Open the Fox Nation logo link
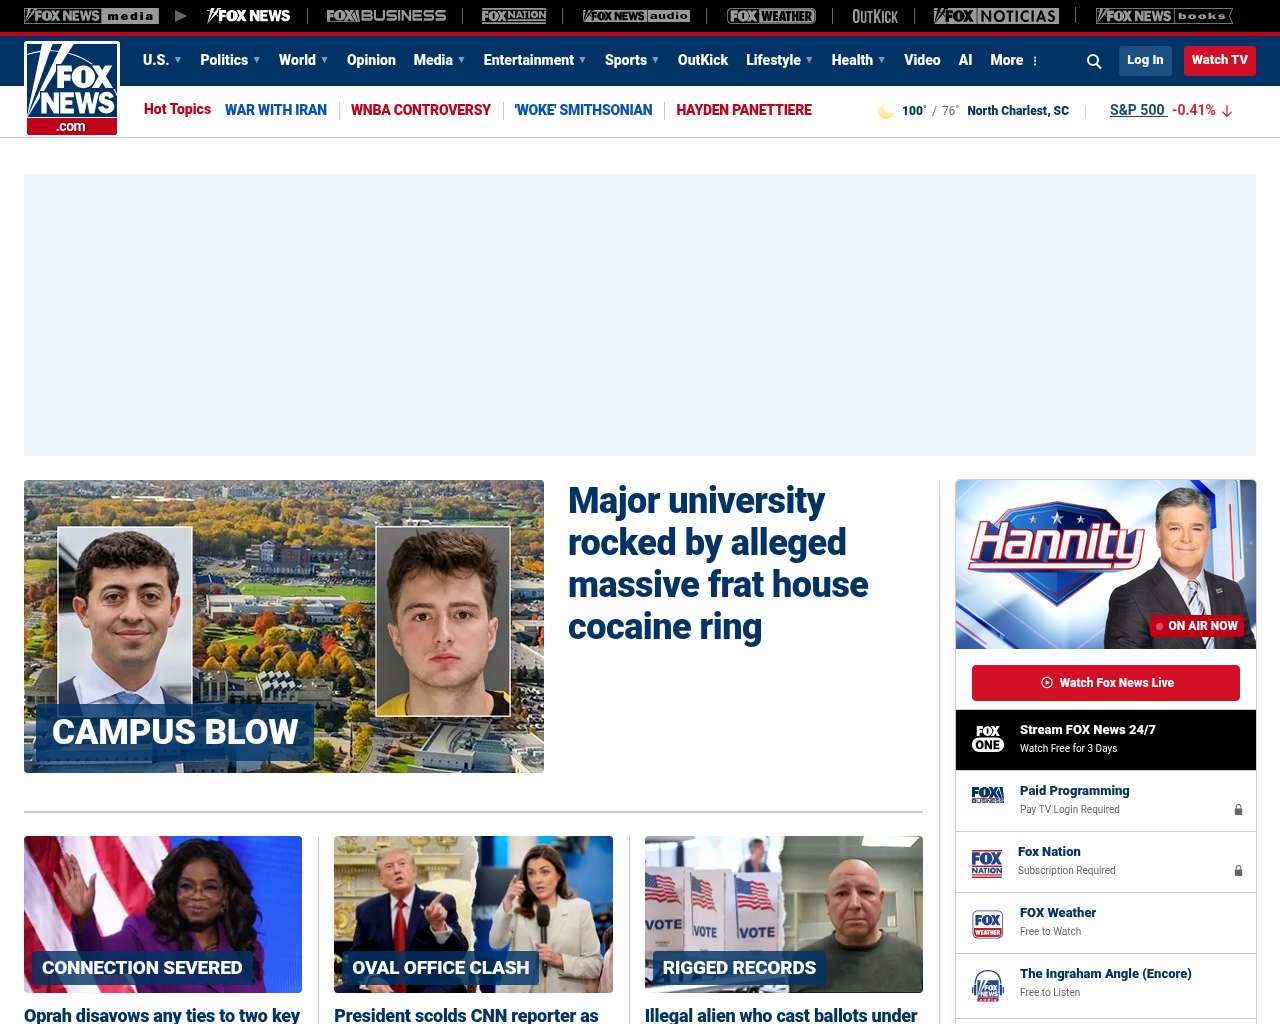 pyautogui.click(x=514, y=16)
